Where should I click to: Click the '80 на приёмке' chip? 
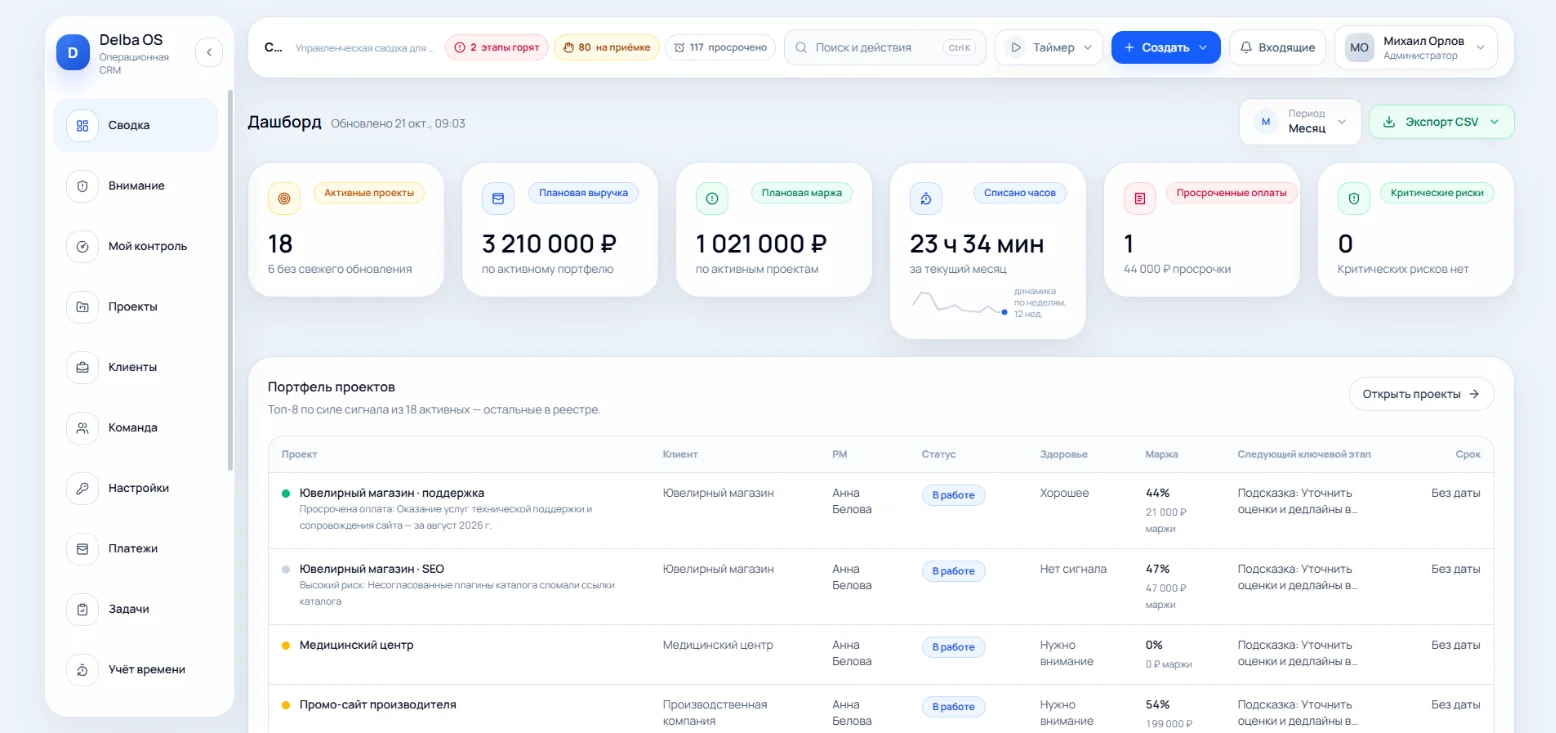click(607, 47)
